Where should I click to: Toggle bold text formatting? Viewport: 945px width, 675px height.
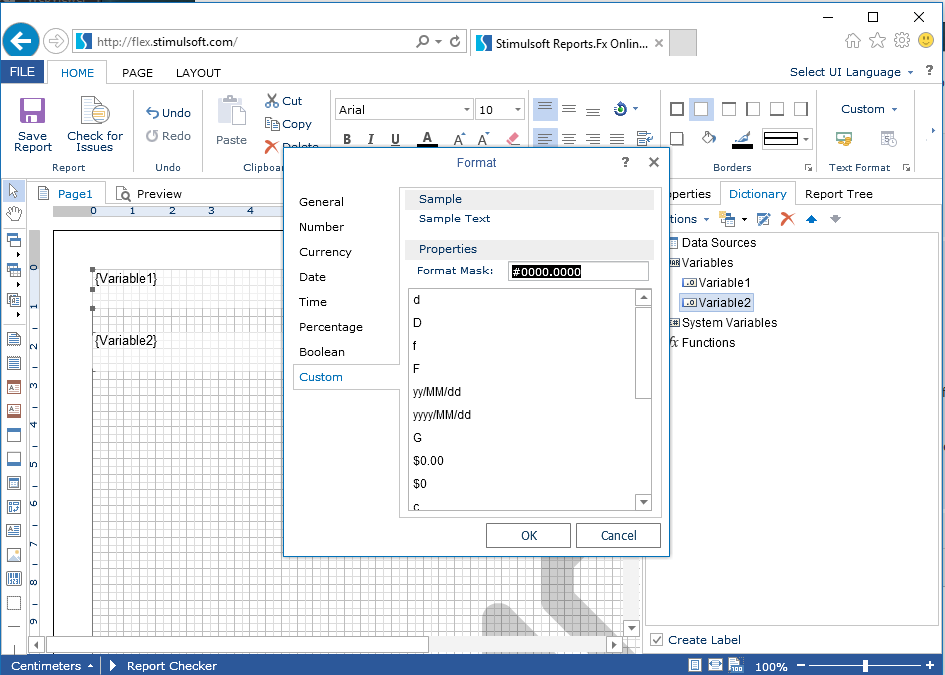[347, 140]
